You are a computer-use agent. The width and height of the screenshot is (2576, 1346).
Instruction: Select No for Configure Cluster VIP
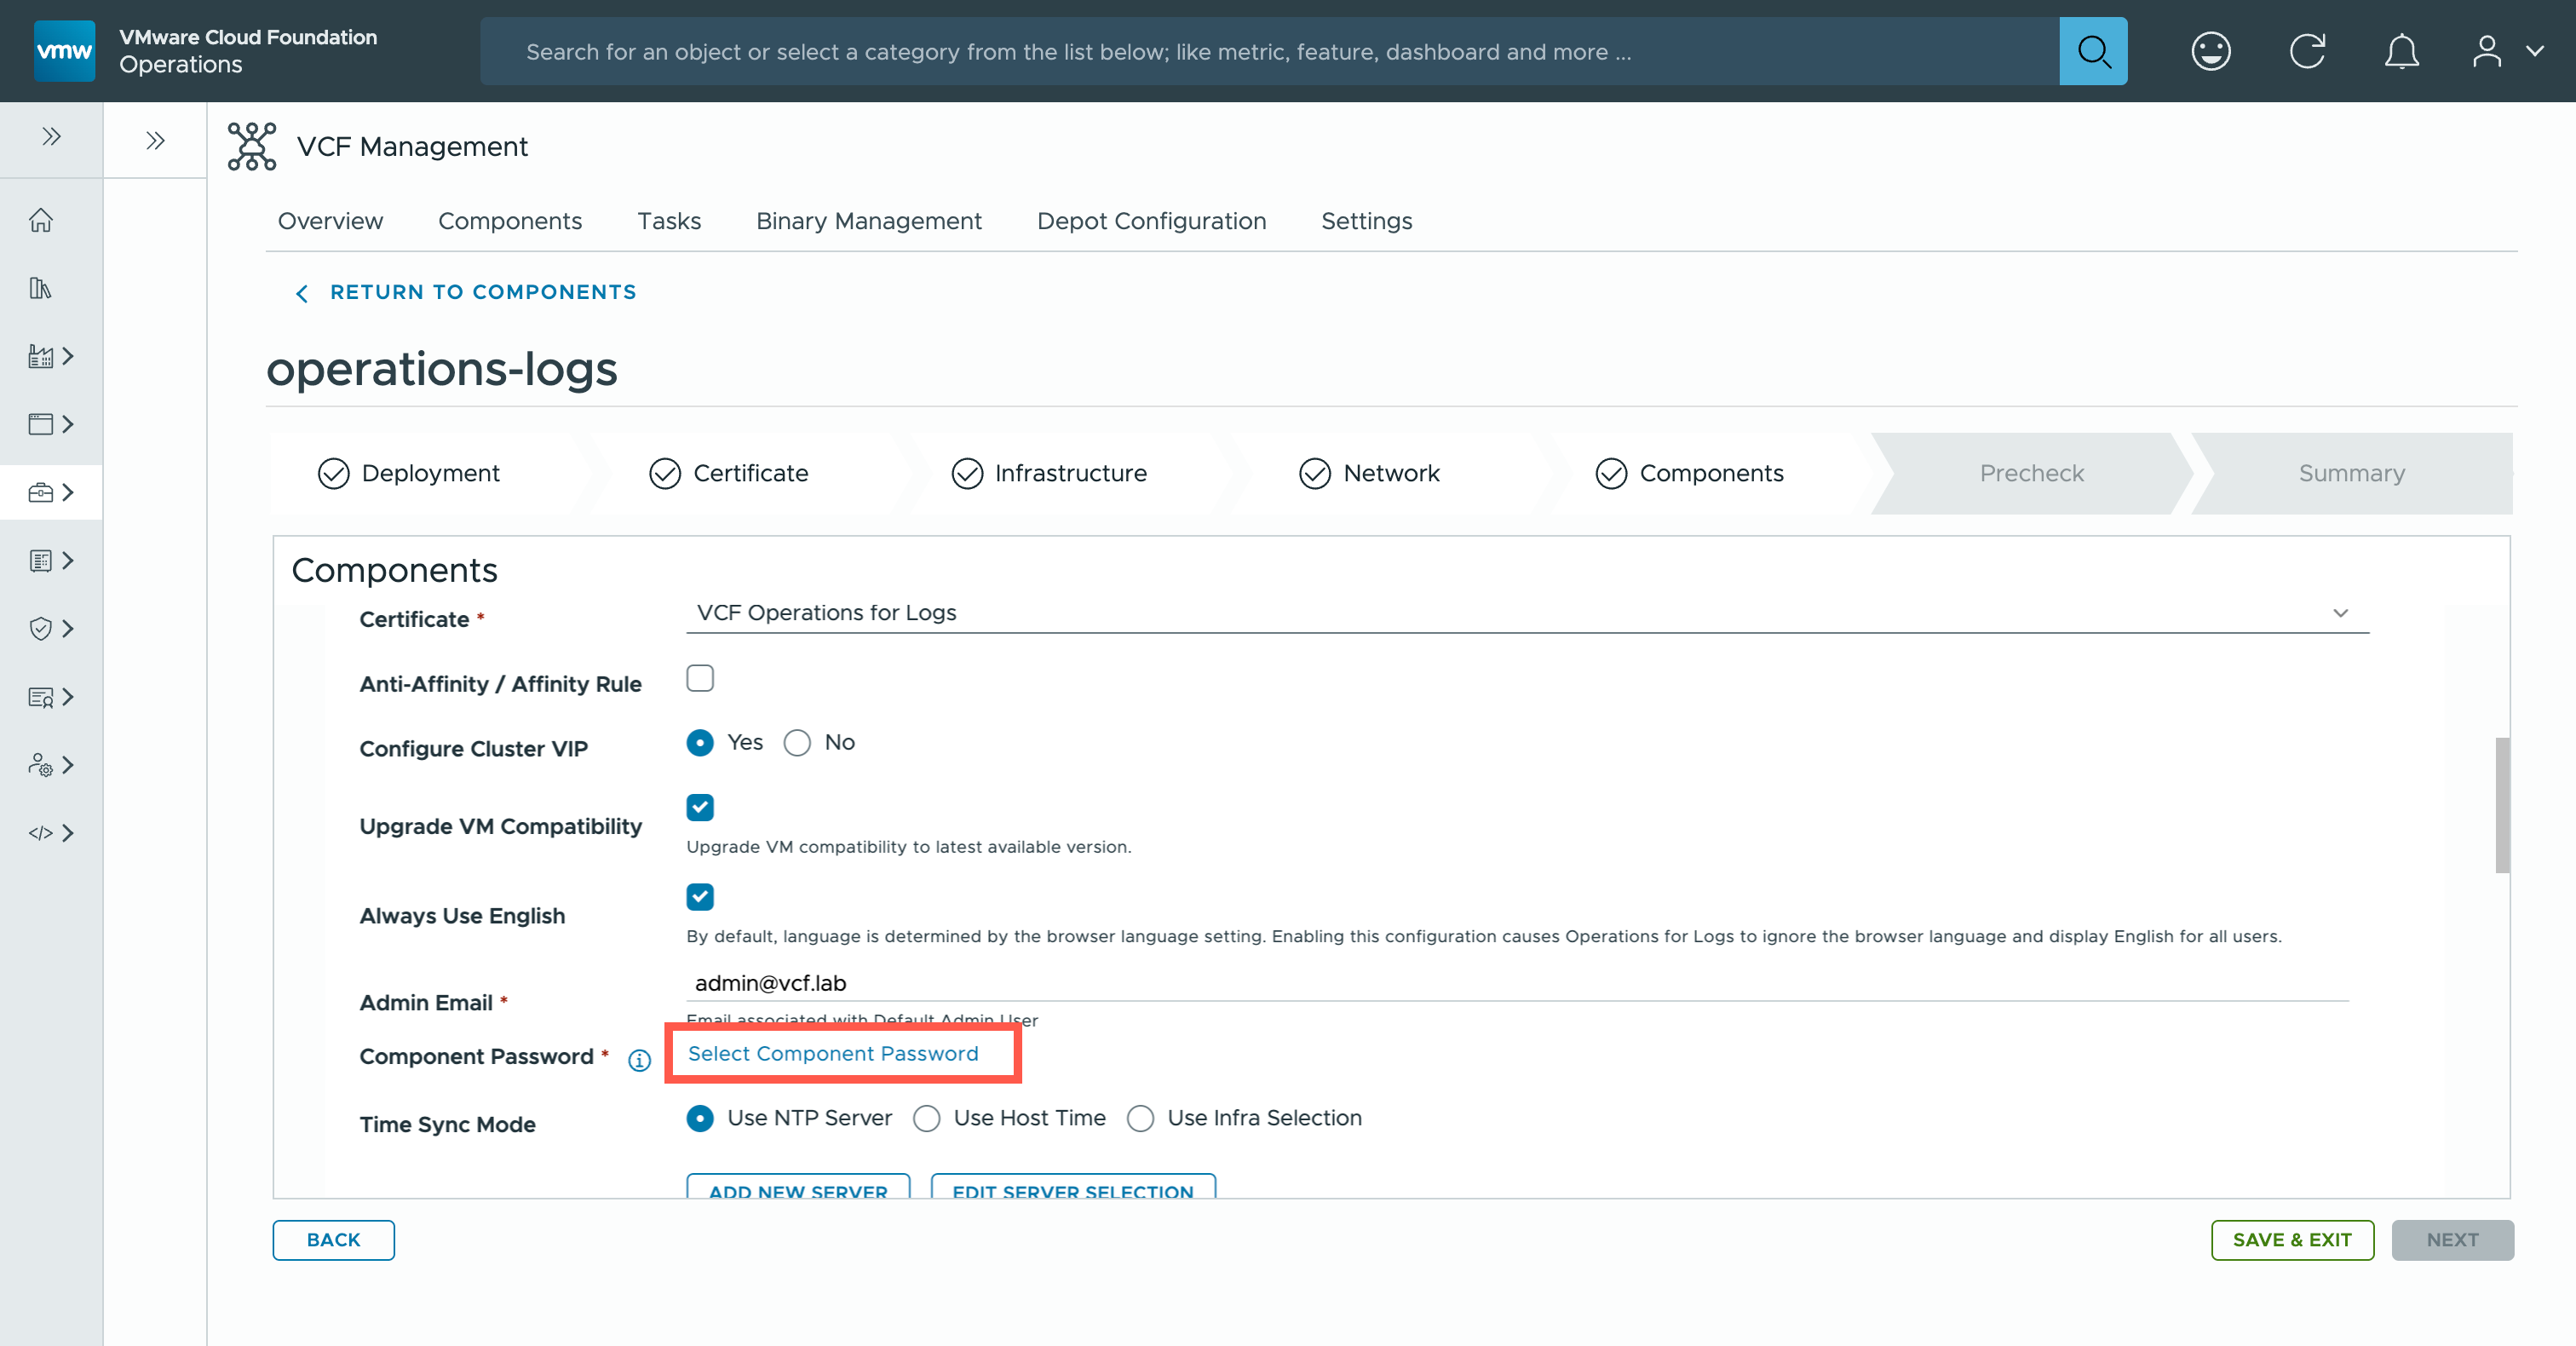point(797,743)
